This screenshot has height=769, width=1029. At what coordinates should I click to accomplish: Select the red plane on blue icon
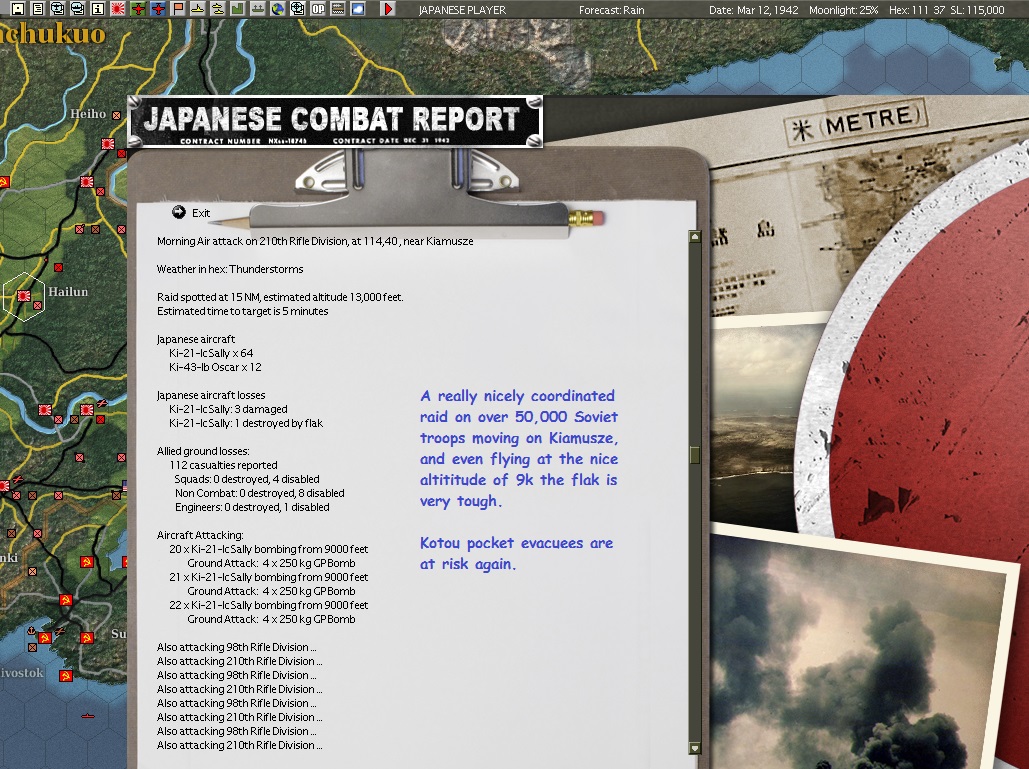point(158,9)
